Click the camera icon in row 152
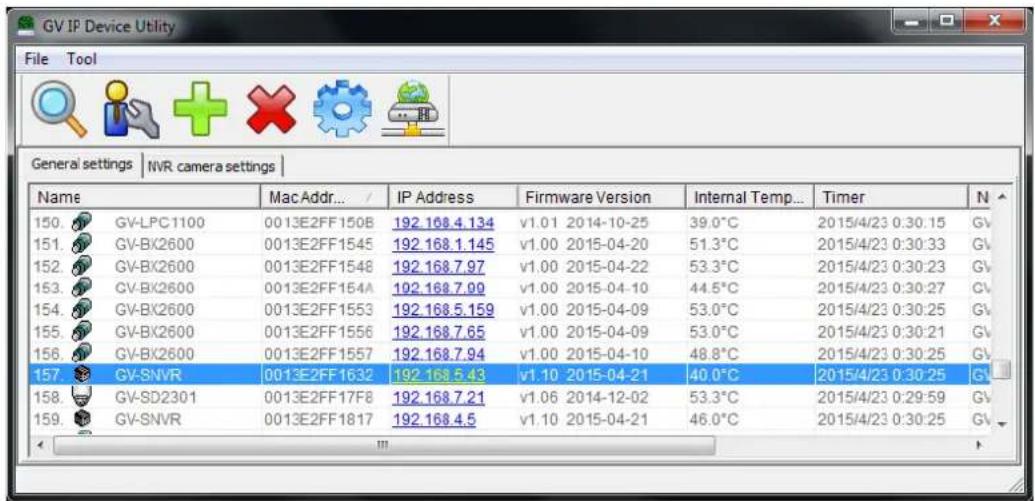1035x501 pixels. click(82, 266)
